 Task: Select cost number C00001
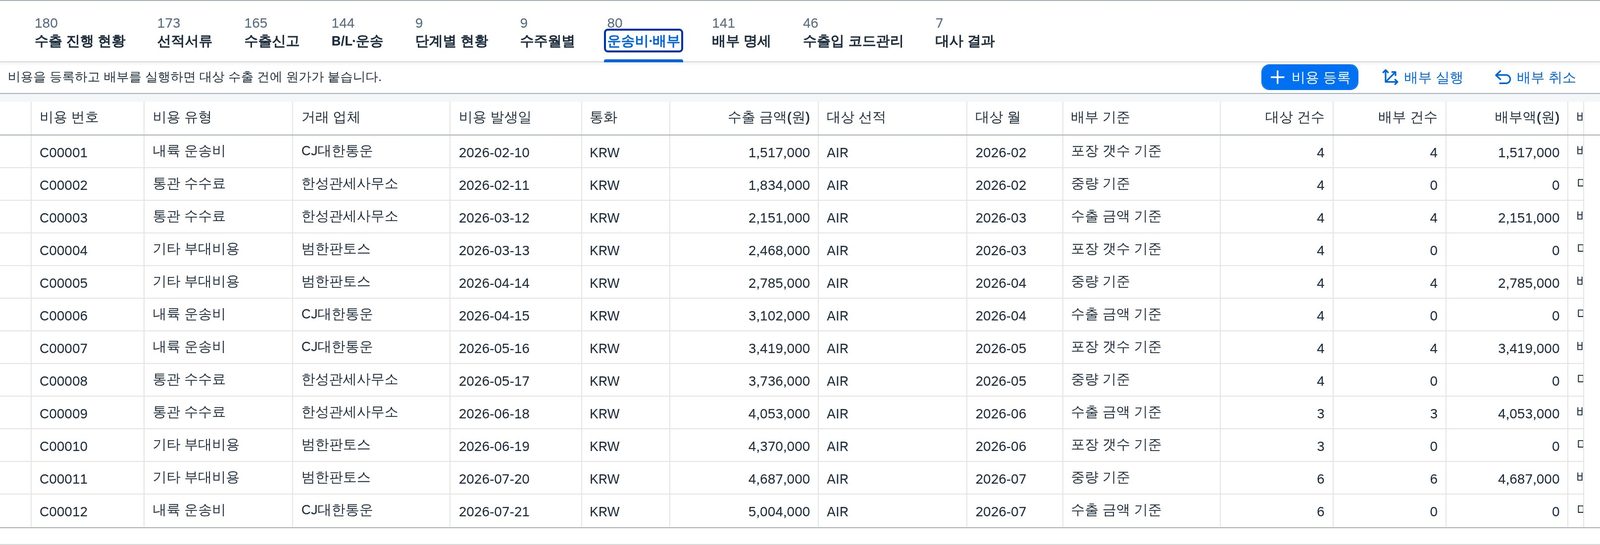pos(63,153)
